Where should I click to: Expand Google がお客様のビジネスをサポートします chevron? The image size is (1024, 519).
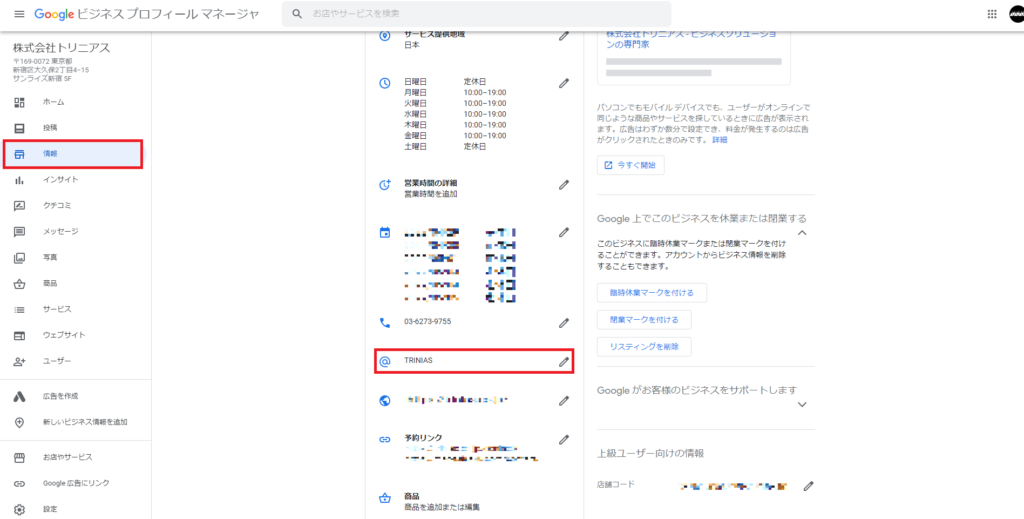click(x=803, y=404)
